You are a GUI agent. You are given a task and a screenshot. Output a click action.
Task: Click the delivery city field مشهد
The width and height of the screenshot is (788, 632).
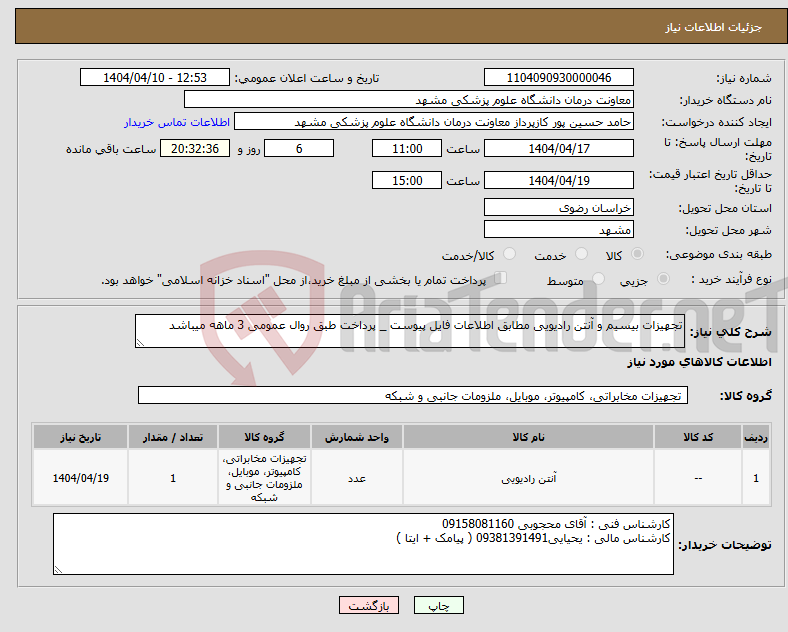(558, 230)
